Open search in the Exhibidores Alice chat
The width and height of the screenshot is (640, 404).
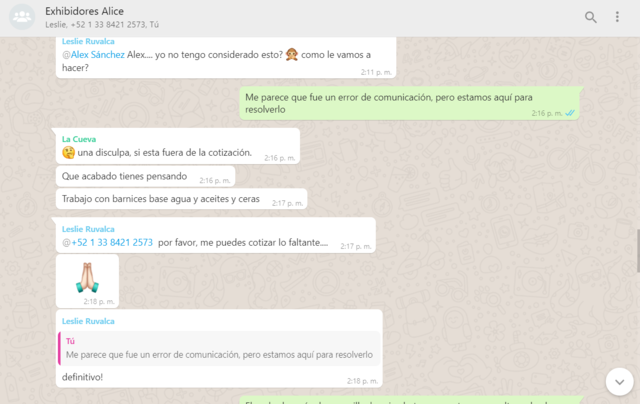click(591, 17)
